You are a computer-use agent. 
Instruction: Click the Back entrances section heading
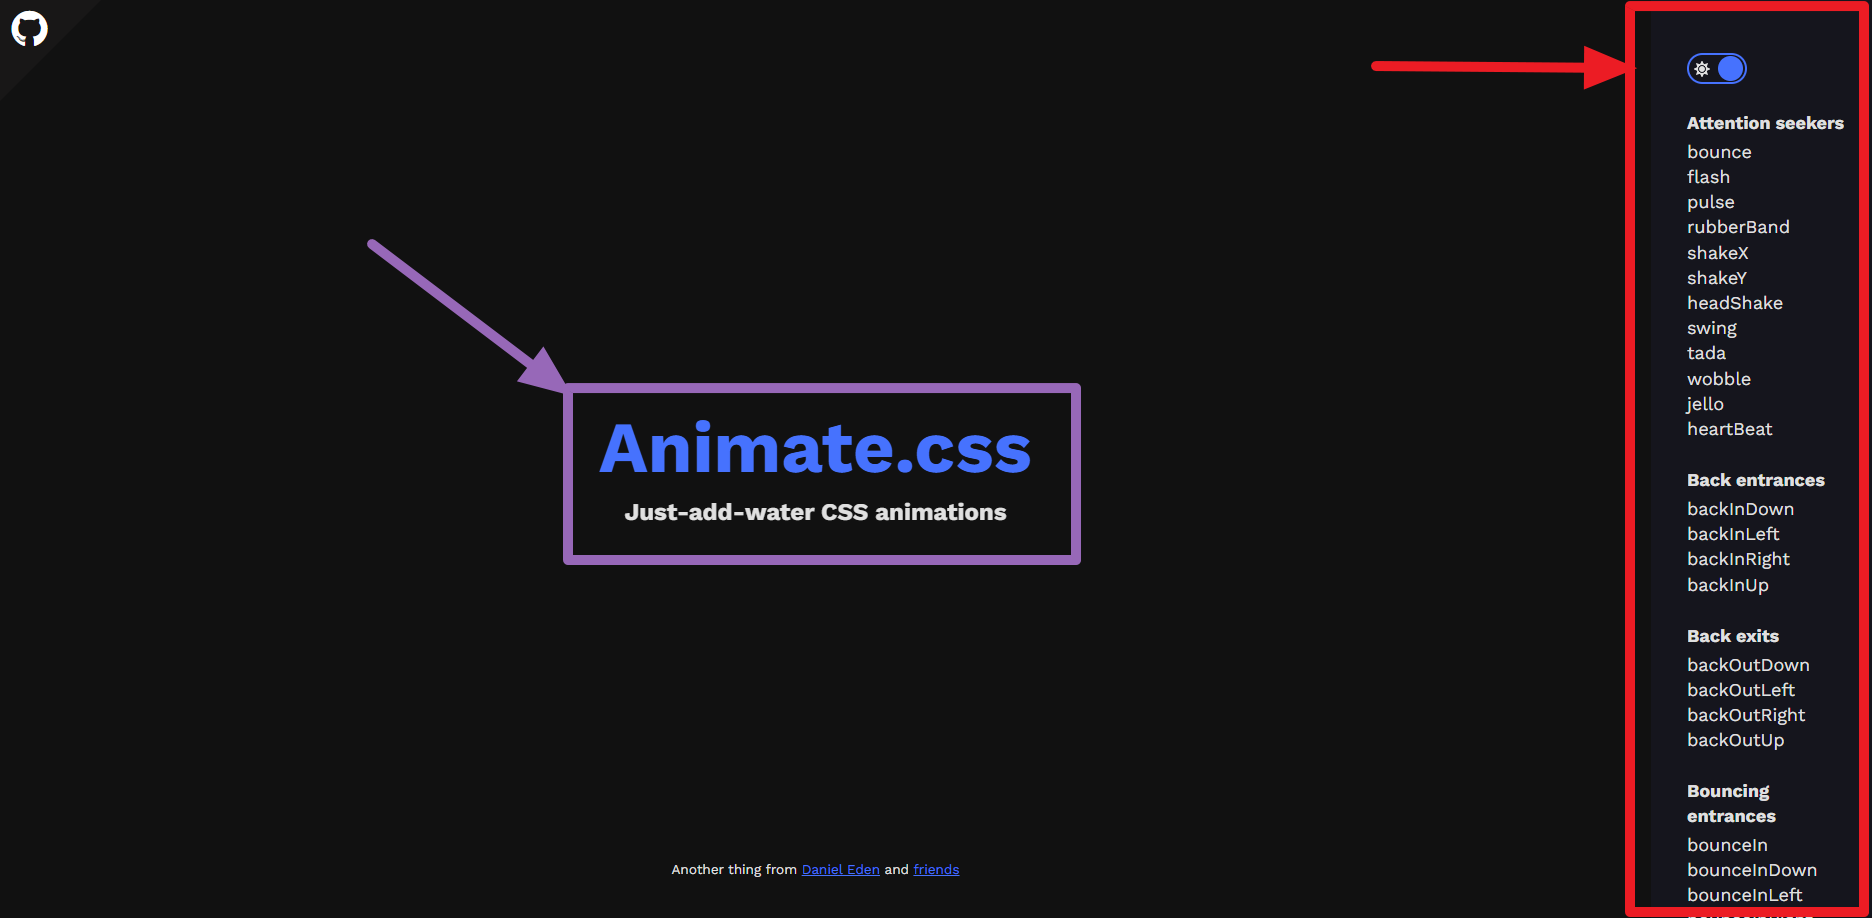(x=1755, y=480)
